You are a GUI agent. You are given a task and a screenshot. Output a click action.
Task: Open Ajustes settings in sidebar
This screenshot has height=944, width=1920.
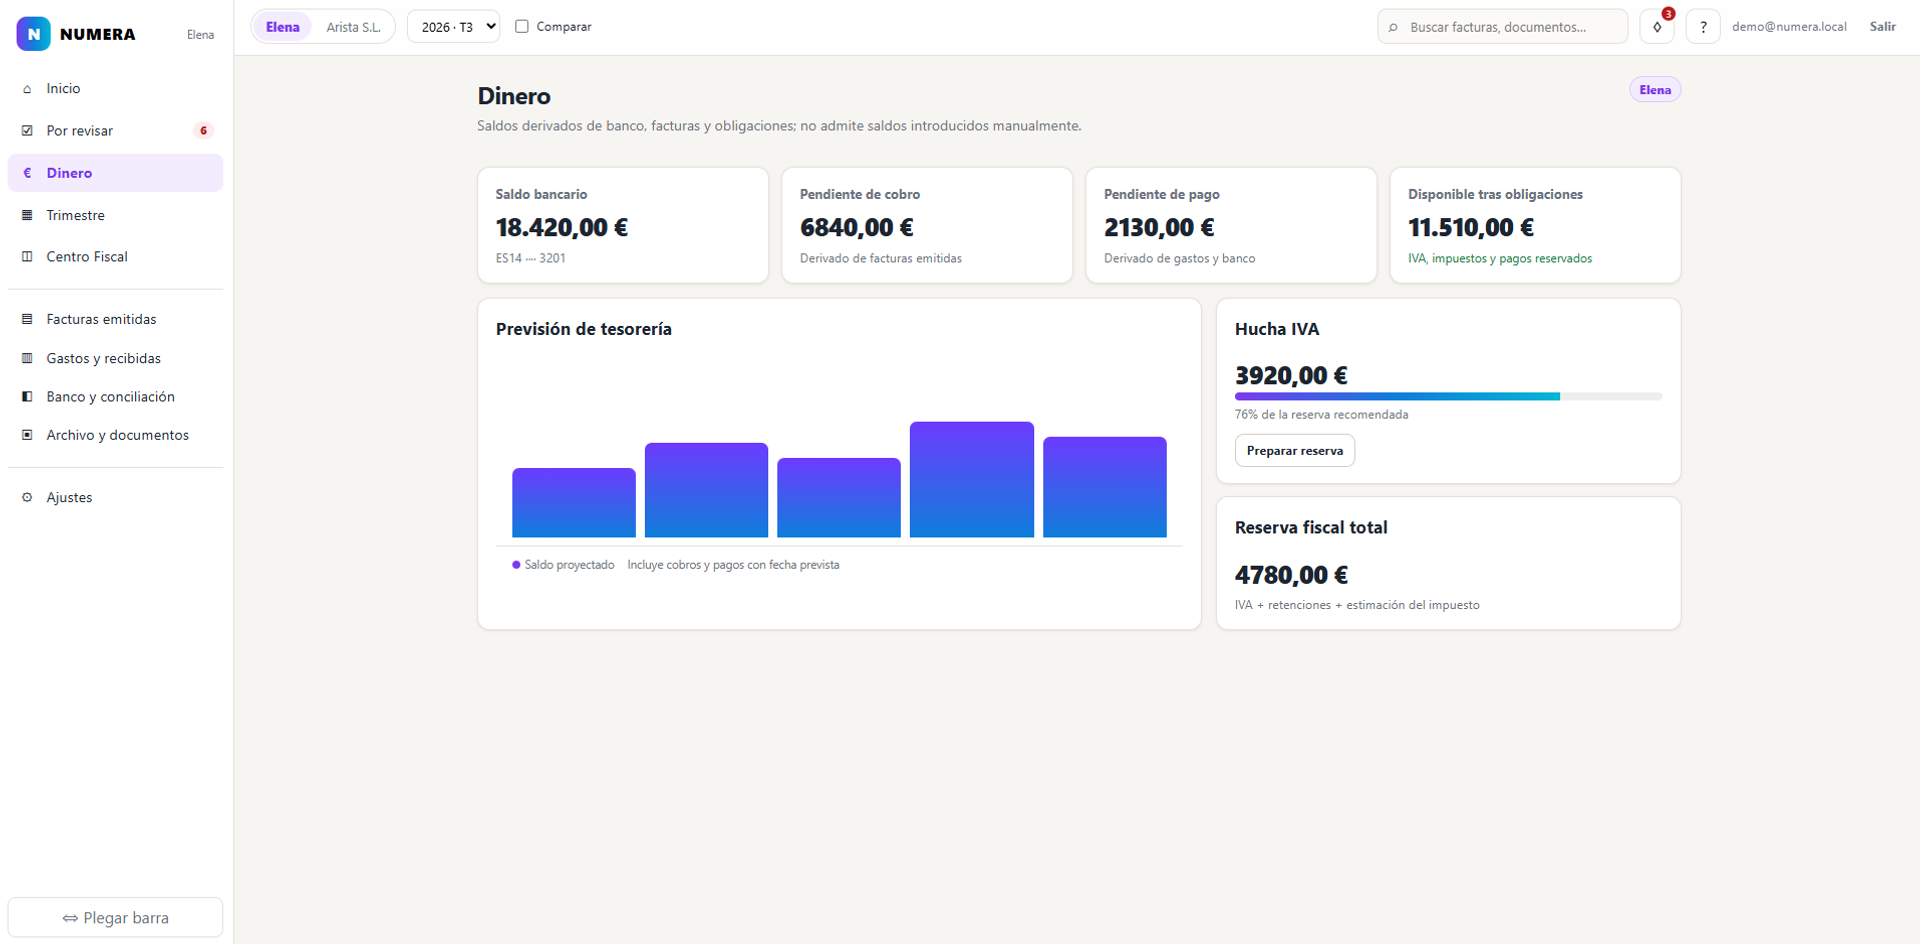(x=115, y=497)
